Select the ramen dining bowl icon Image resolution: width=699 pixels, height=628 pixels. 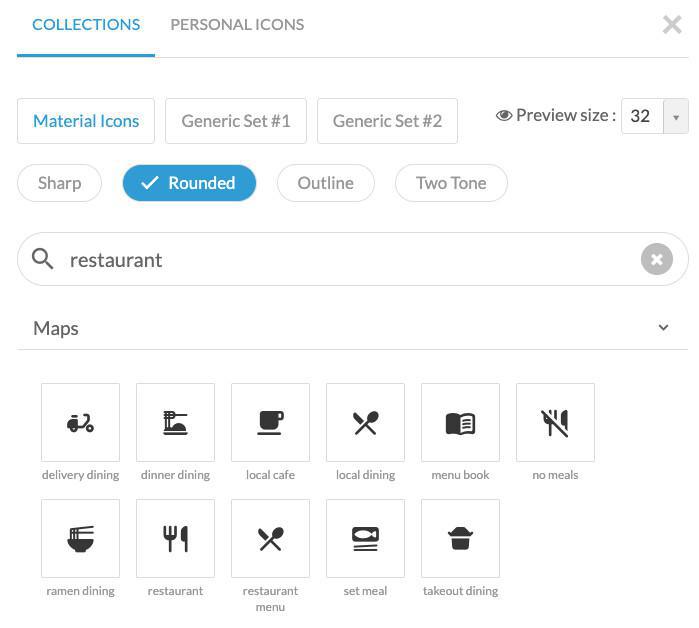coord(80,538)
